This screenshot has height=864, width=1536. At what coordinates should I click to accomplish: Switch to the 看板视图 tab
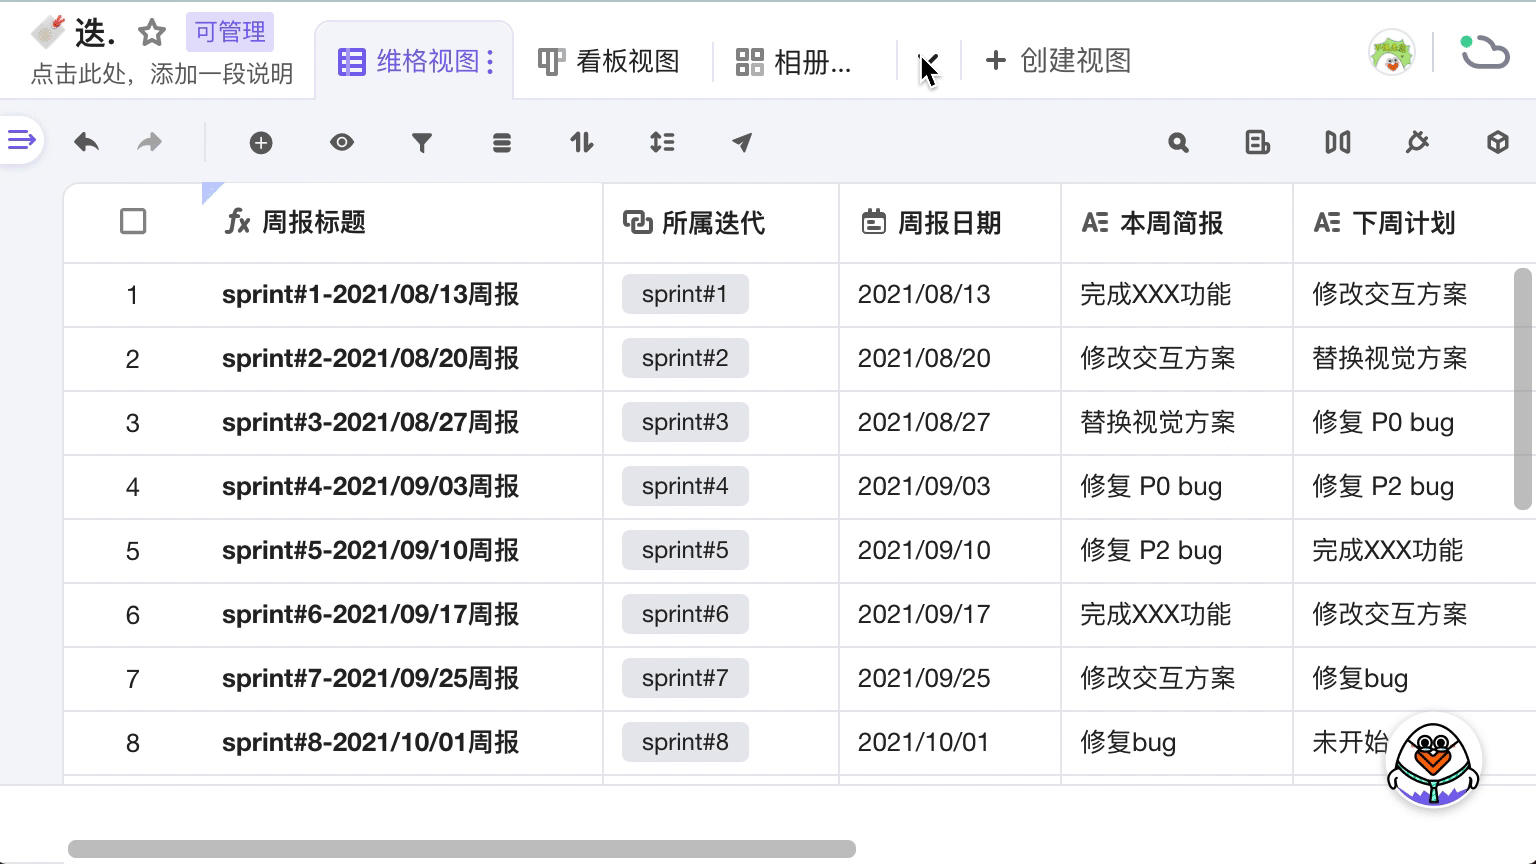609,62
